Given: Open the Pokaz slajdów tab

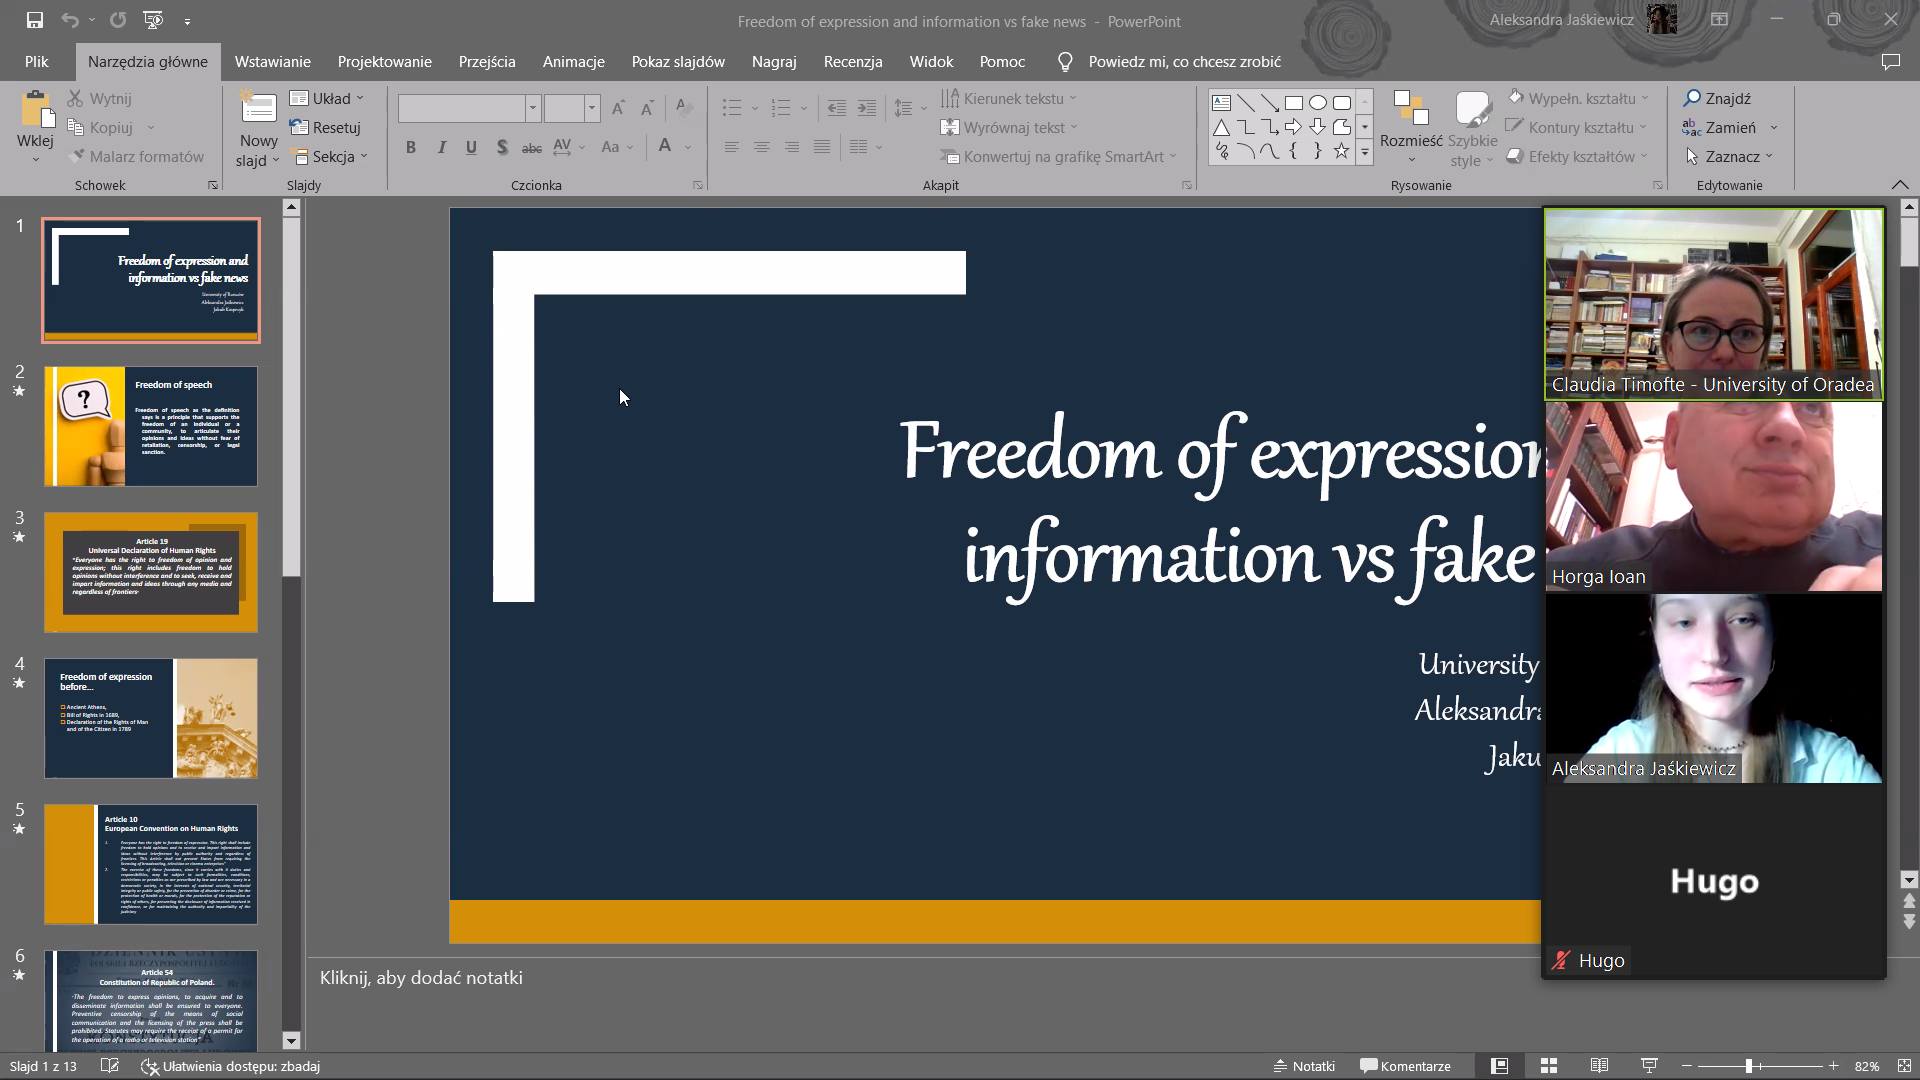Looking at the screenshot, I should pyautogui.click(x=678, y=62).
